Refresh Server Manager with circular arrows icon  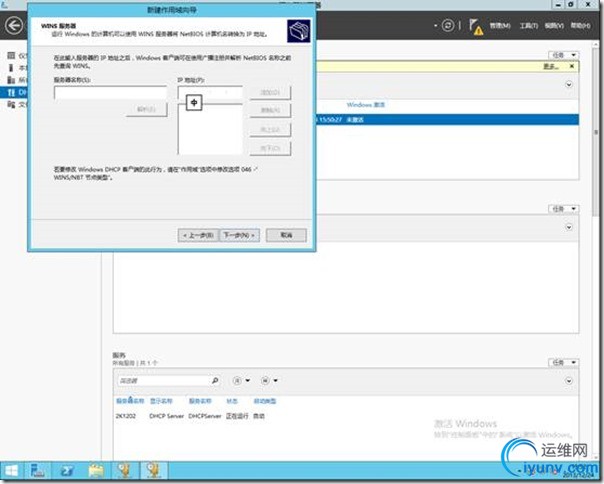point(448,26)
